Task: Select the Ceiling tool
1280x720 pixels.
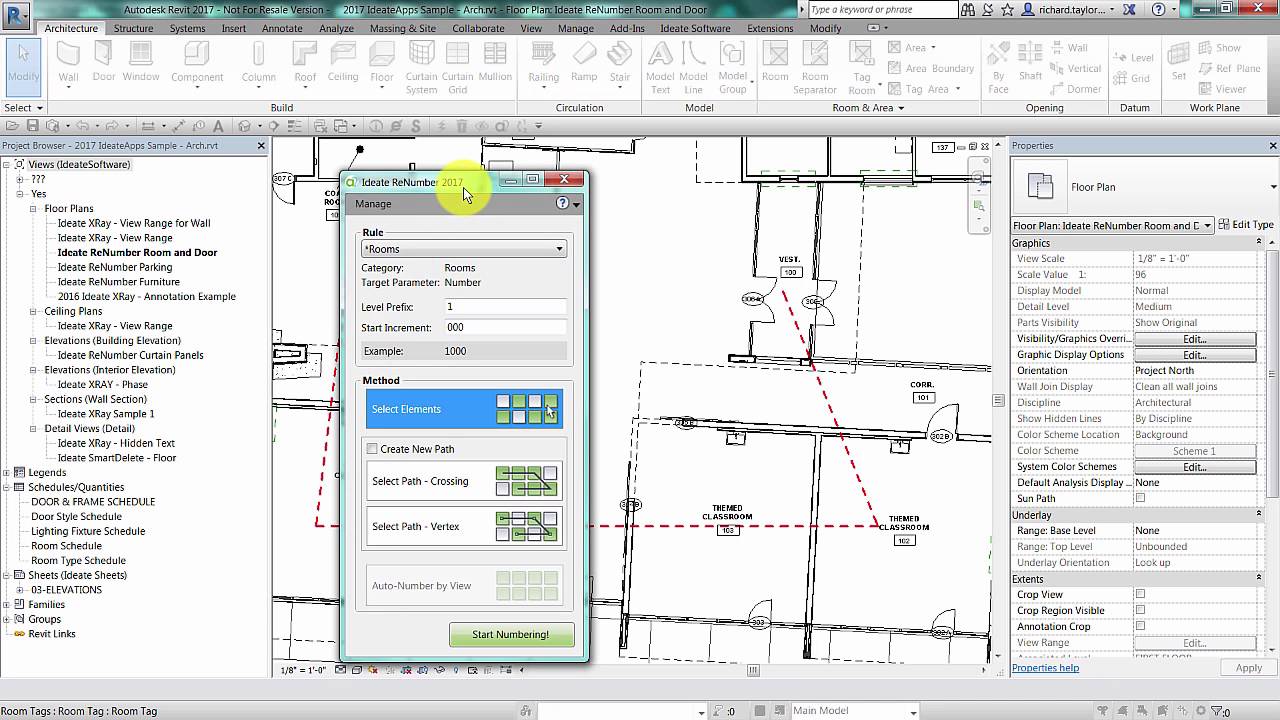Action: coord(343,63)
